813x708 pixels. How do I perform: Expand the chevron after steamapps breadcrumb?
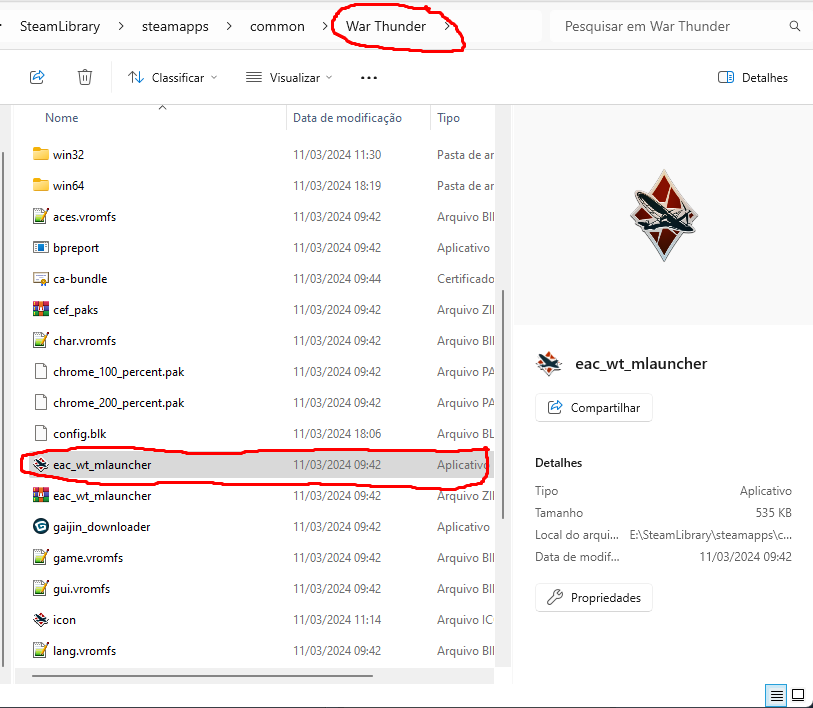point(229,26)
